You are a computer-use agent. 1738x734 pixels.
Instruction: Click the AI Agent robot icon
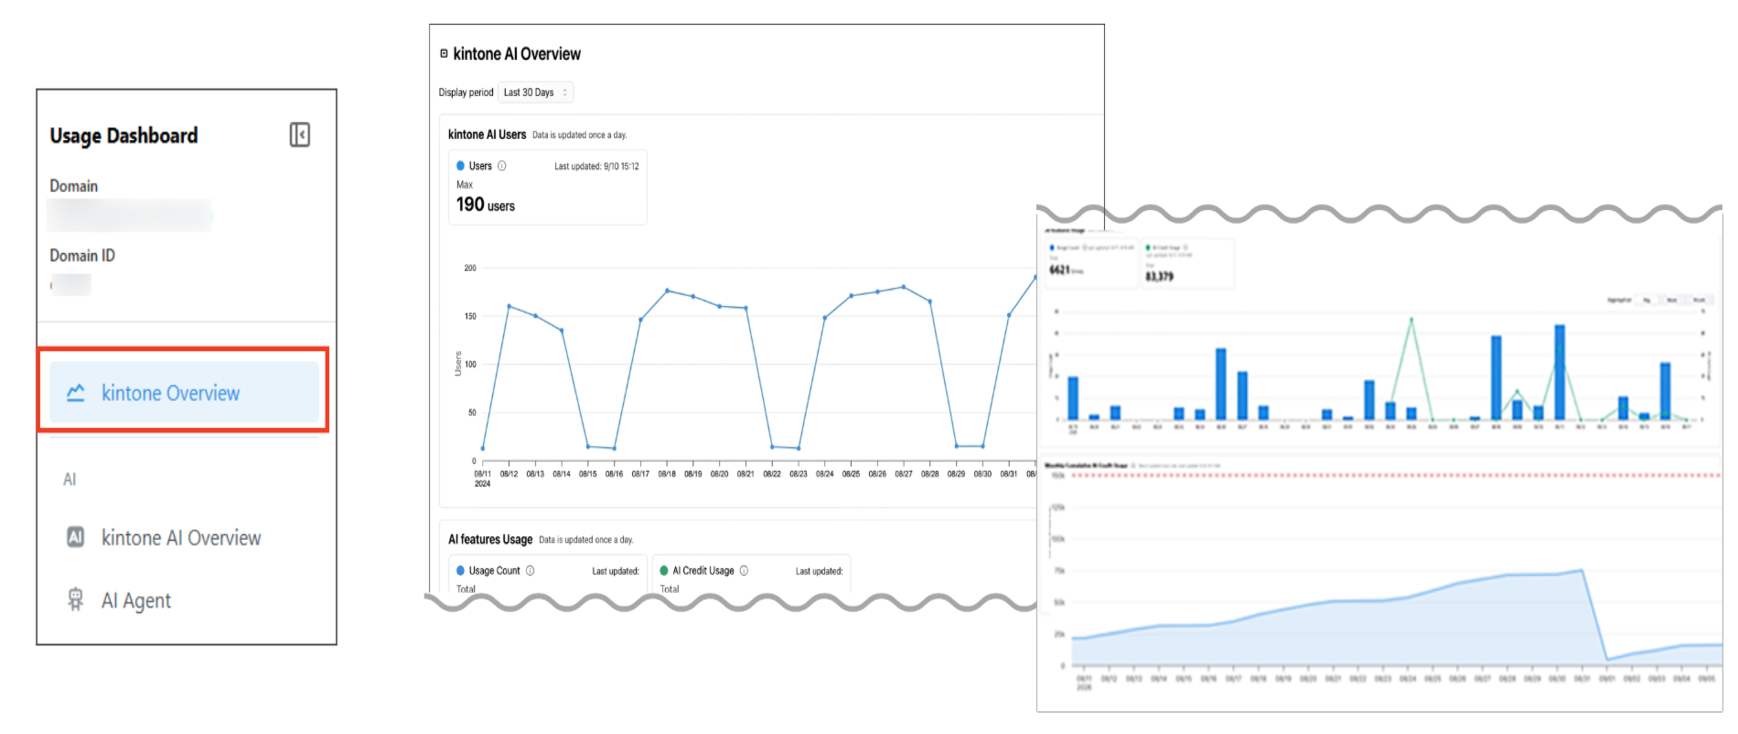click(x=75, y=599)
